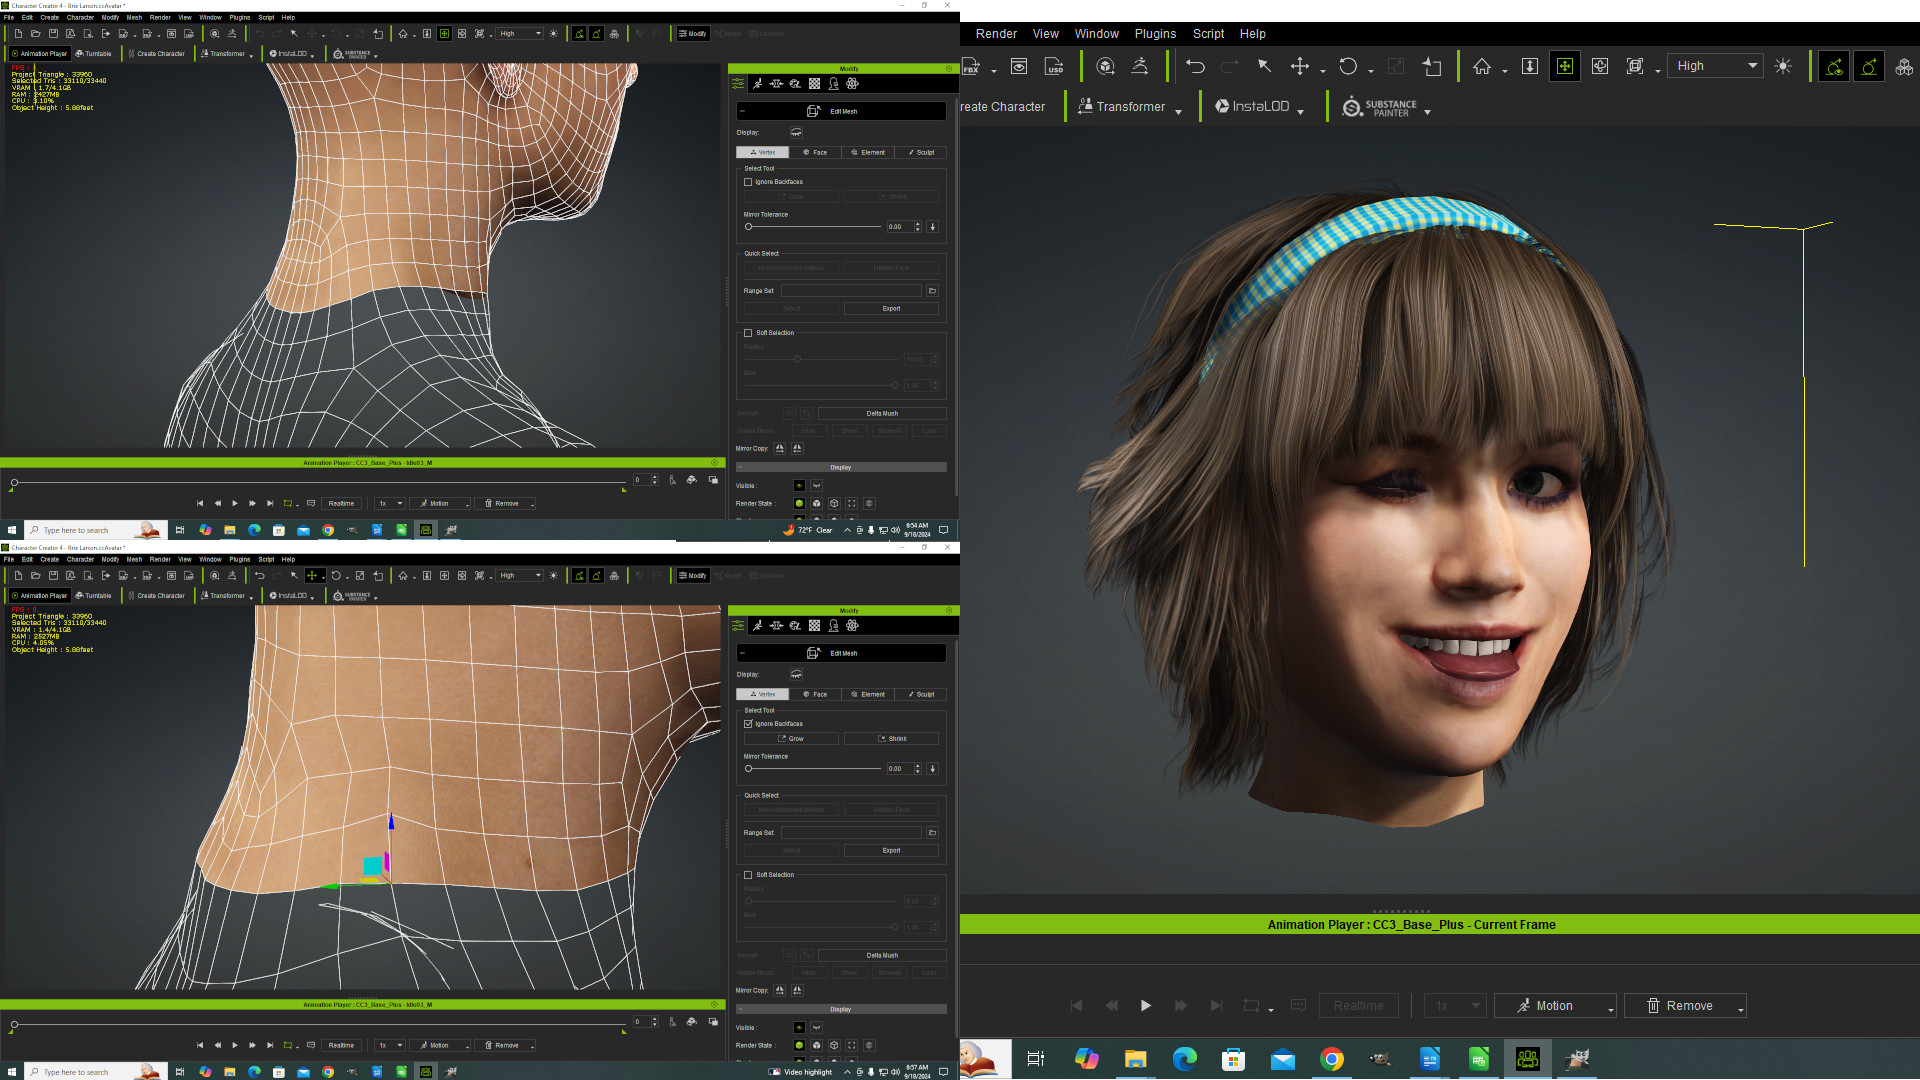The image size is (1920, 1080).
Task: Open Microsoft Edge from right window taskbar
Action: click(x=1184, y=1060)
